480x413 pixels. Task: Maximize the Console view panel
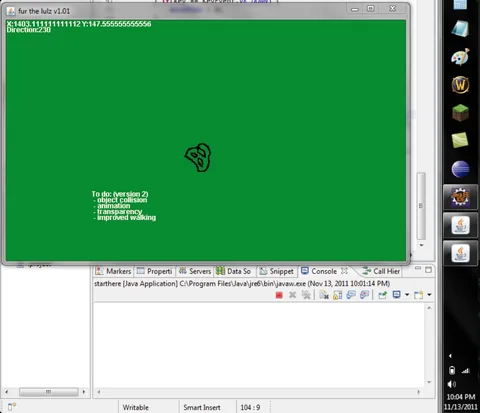click(428, 269)
